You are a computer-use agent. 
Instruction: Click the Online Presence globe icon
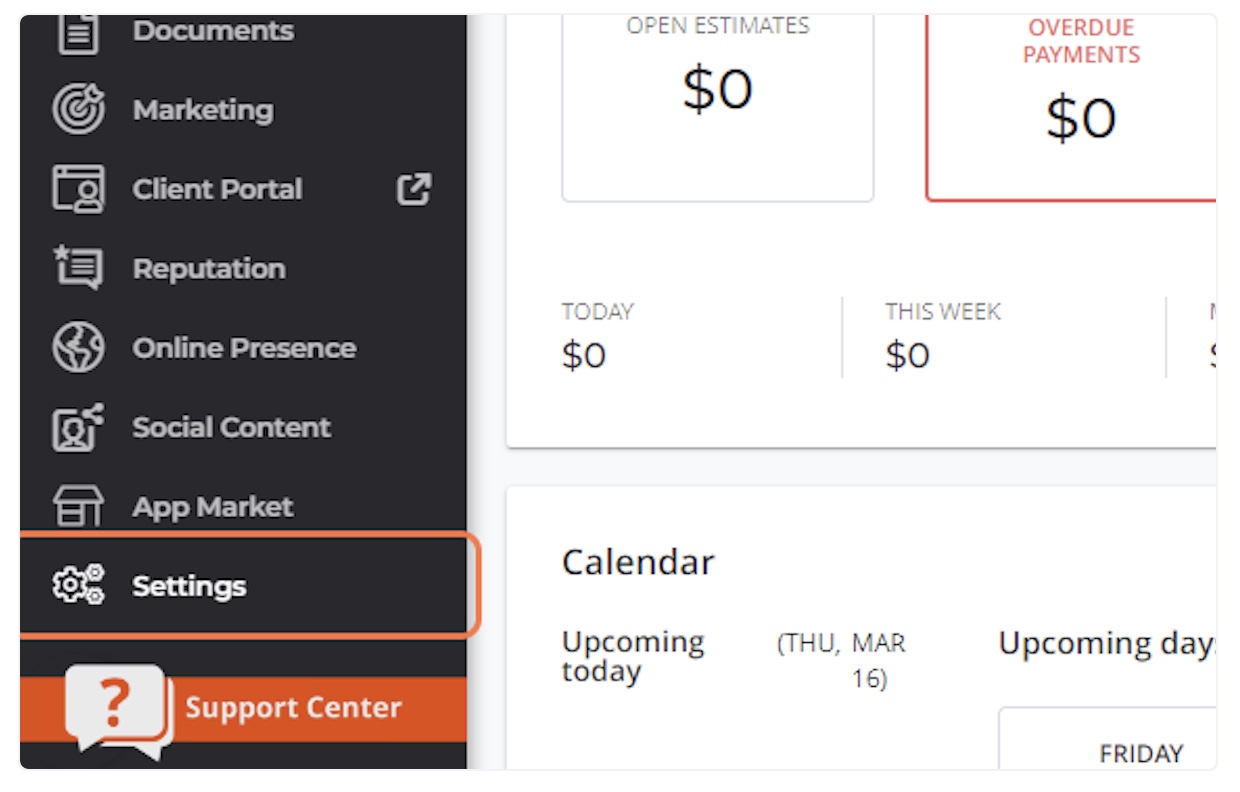pos(78,348)
